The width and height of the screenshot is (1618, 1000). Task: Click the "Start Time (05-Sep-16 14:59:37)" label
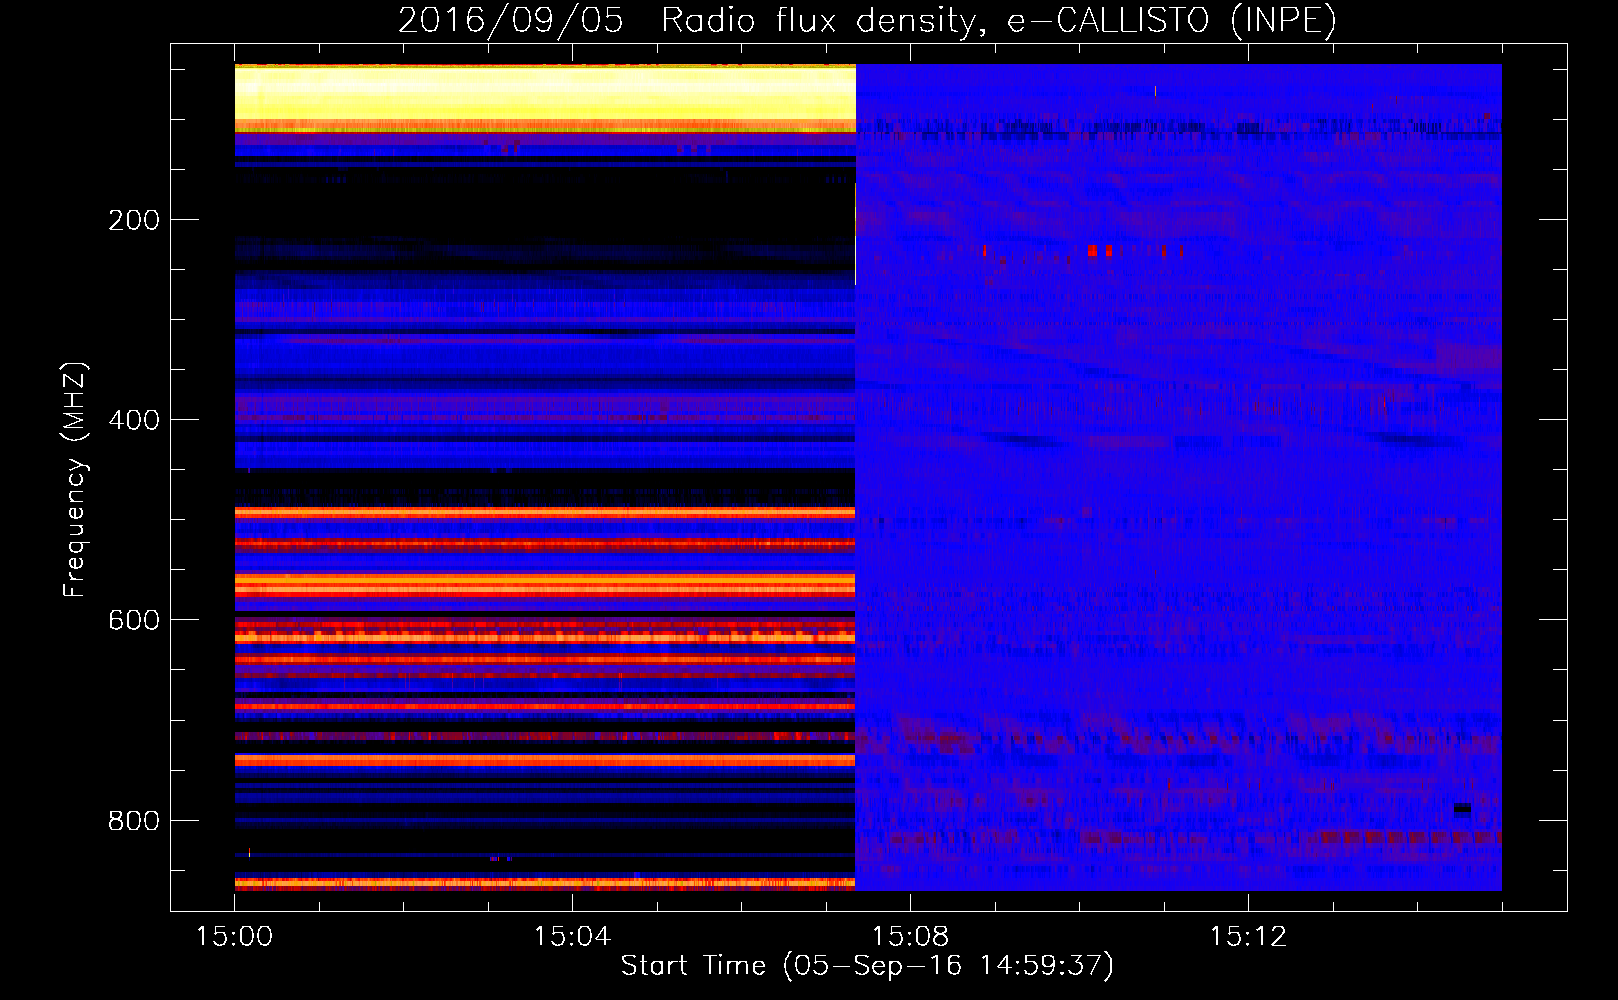click(867, 966)
